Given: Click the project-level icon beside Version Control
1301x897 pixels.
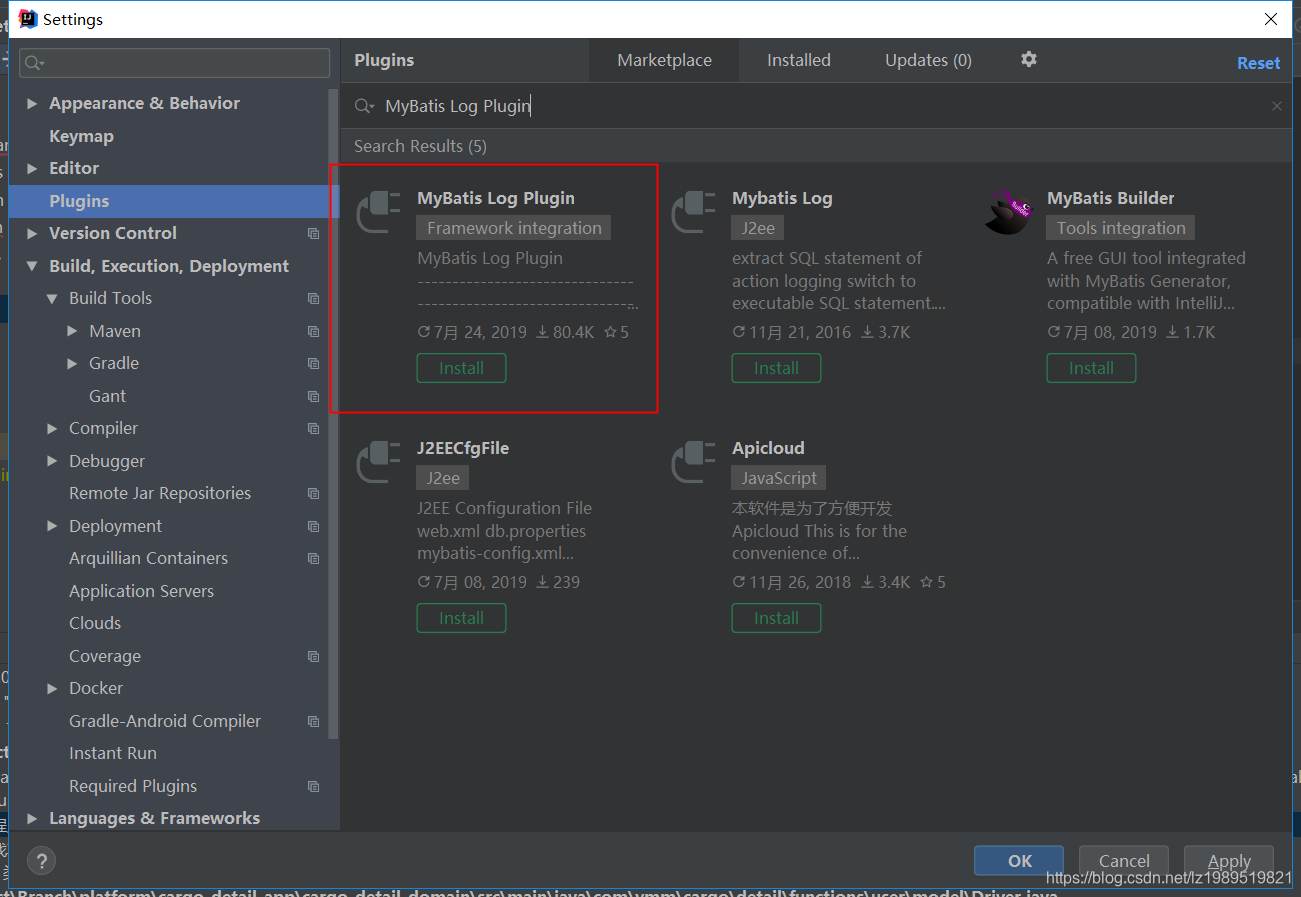Looking at the screenshot, I should pyautogui.click(x=313, y=234).
